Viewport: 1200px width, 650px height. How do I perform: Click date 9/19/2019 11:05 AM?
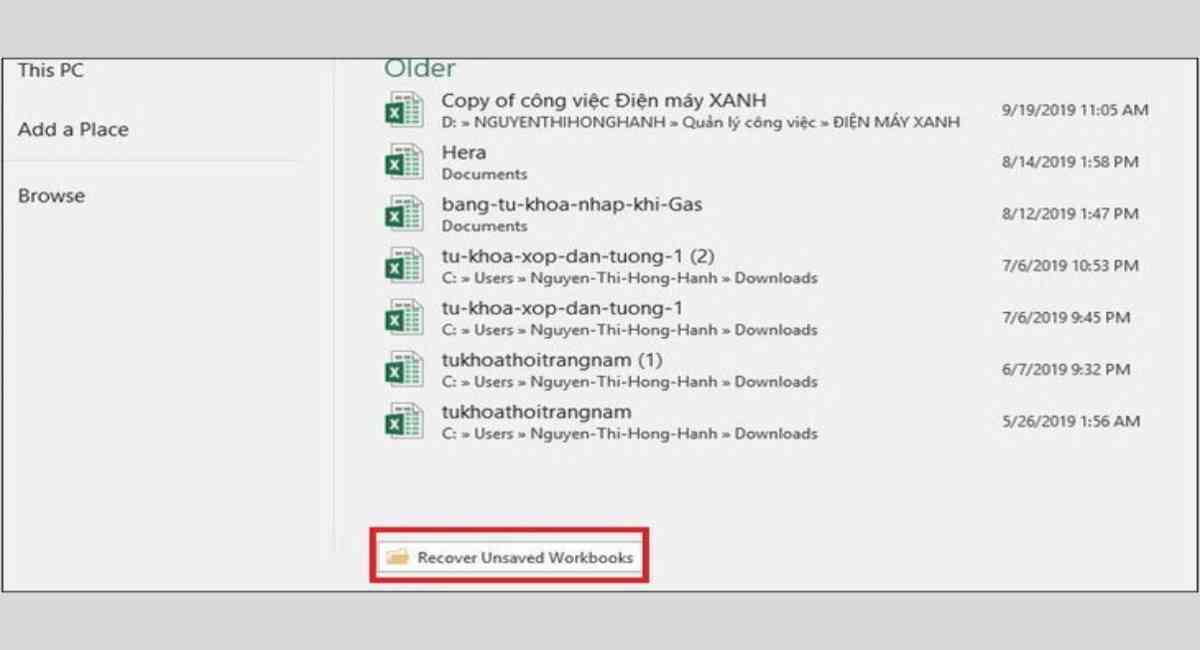point(1075,110)
